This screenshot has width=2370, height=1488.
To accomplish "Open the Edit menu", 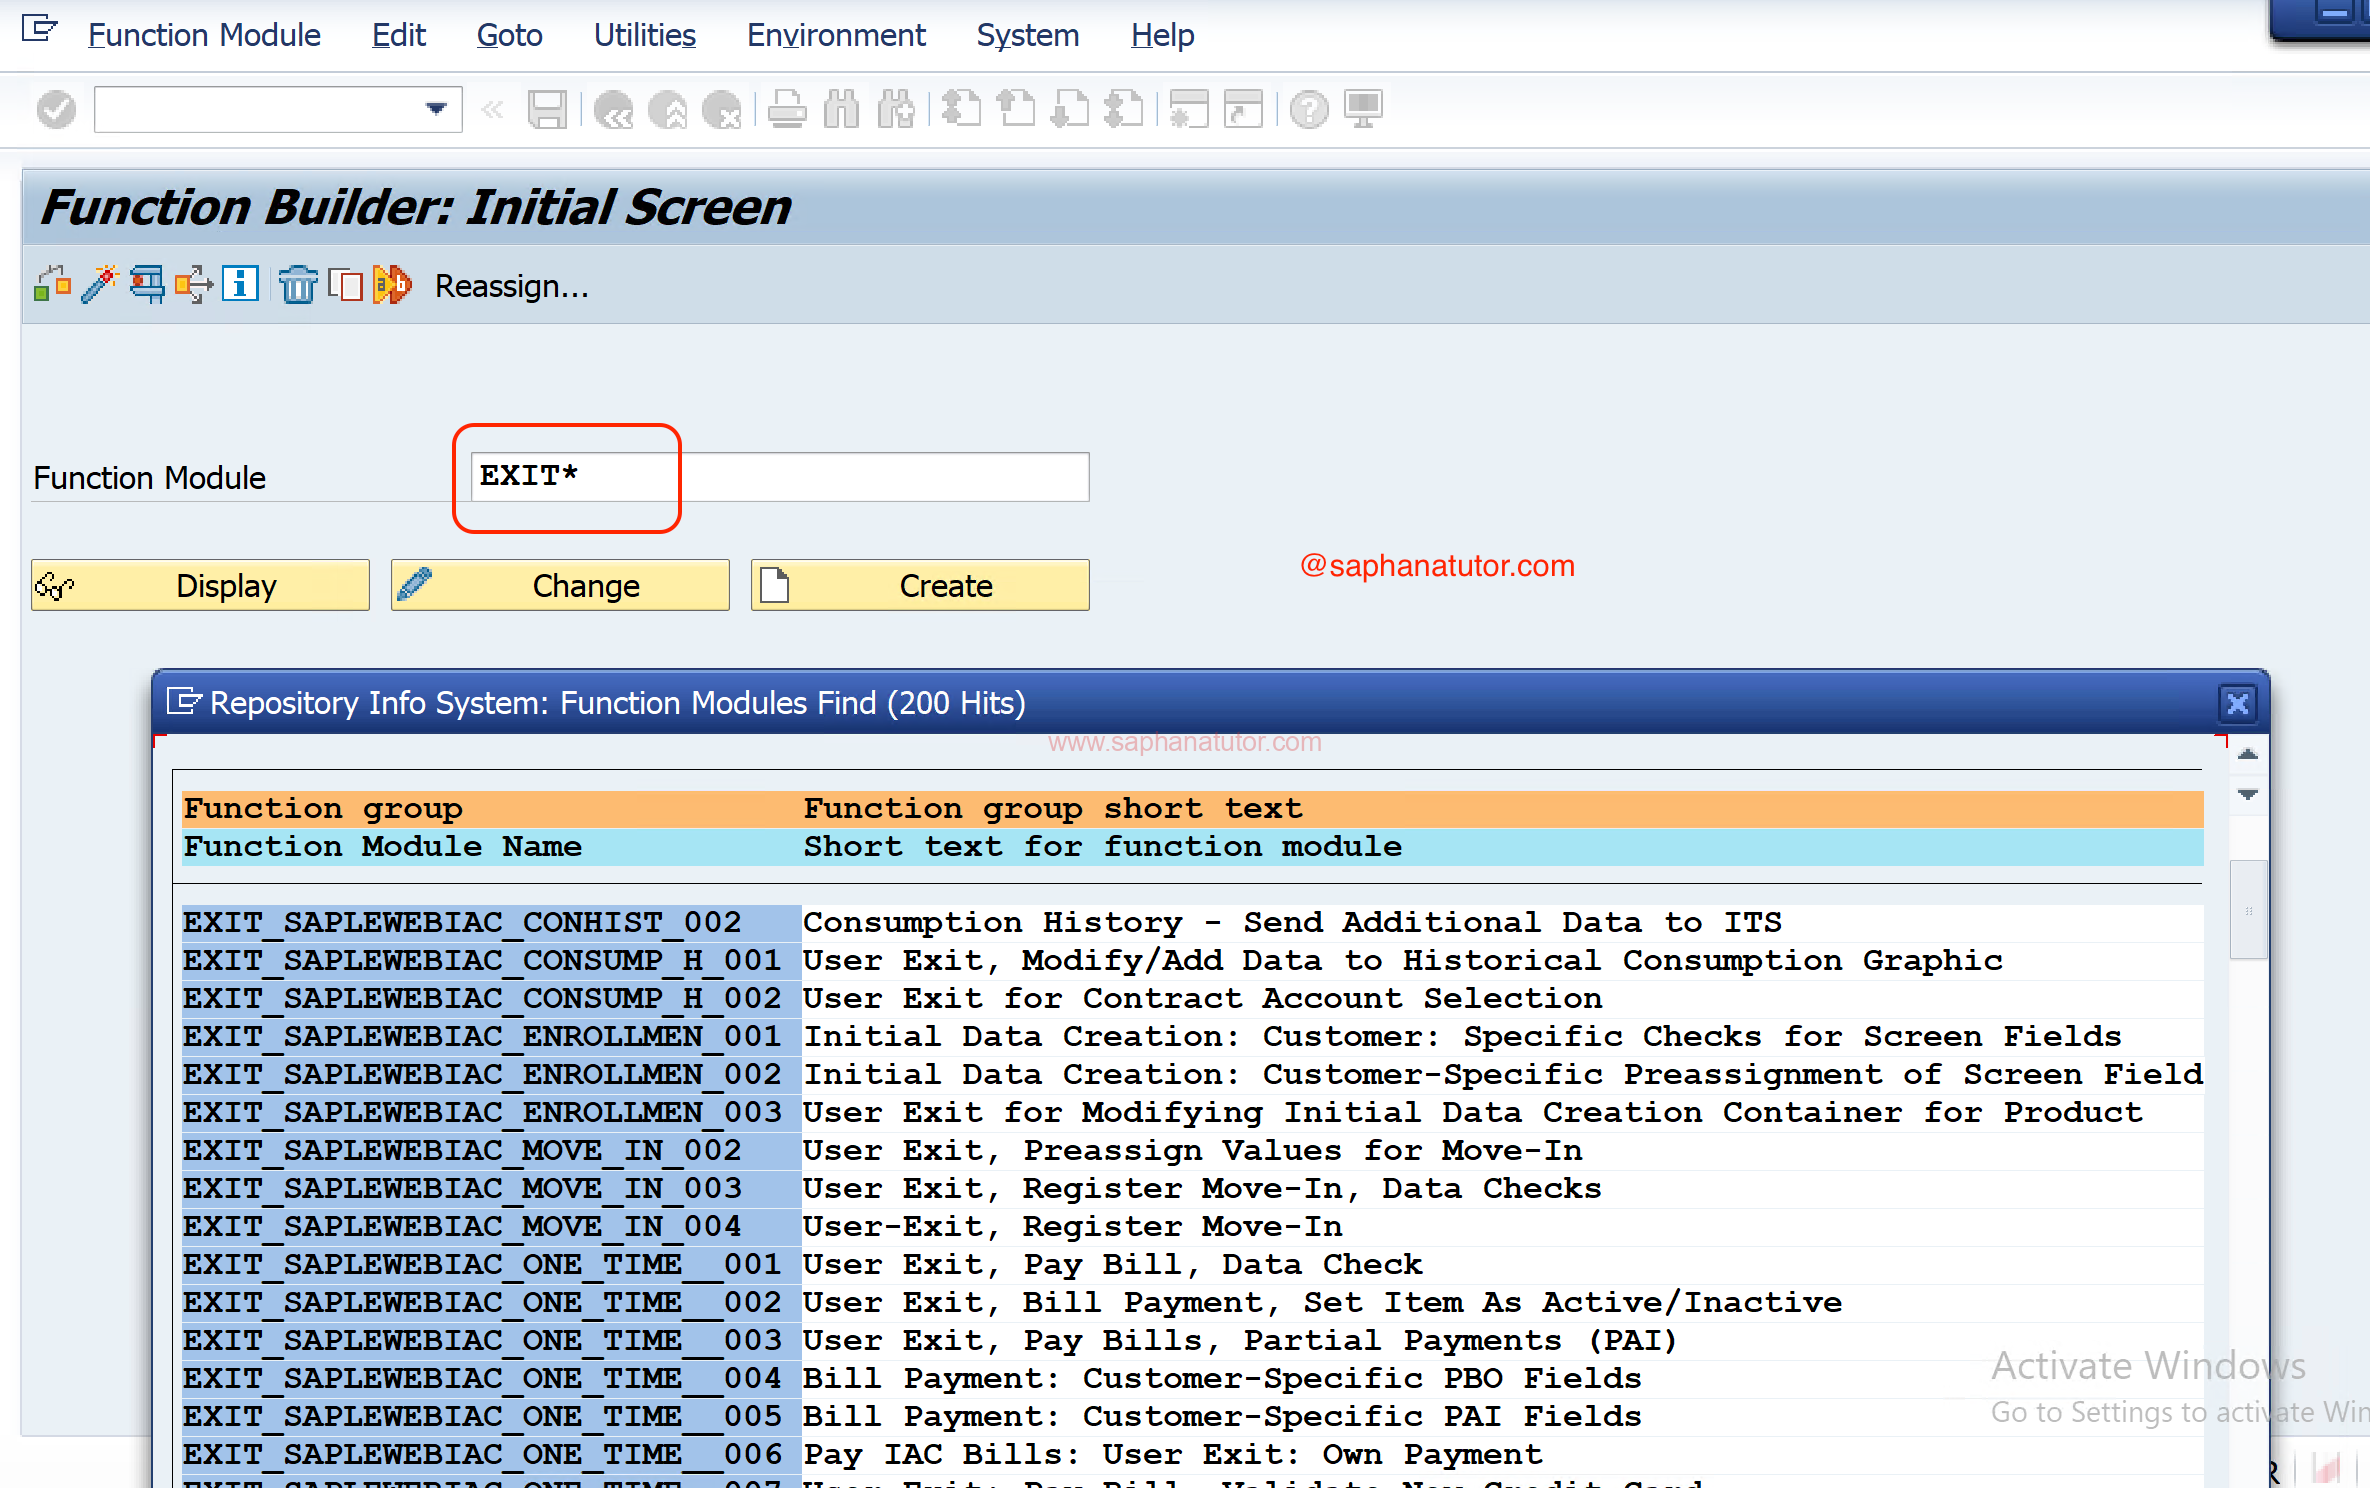I will coord(399,35).
